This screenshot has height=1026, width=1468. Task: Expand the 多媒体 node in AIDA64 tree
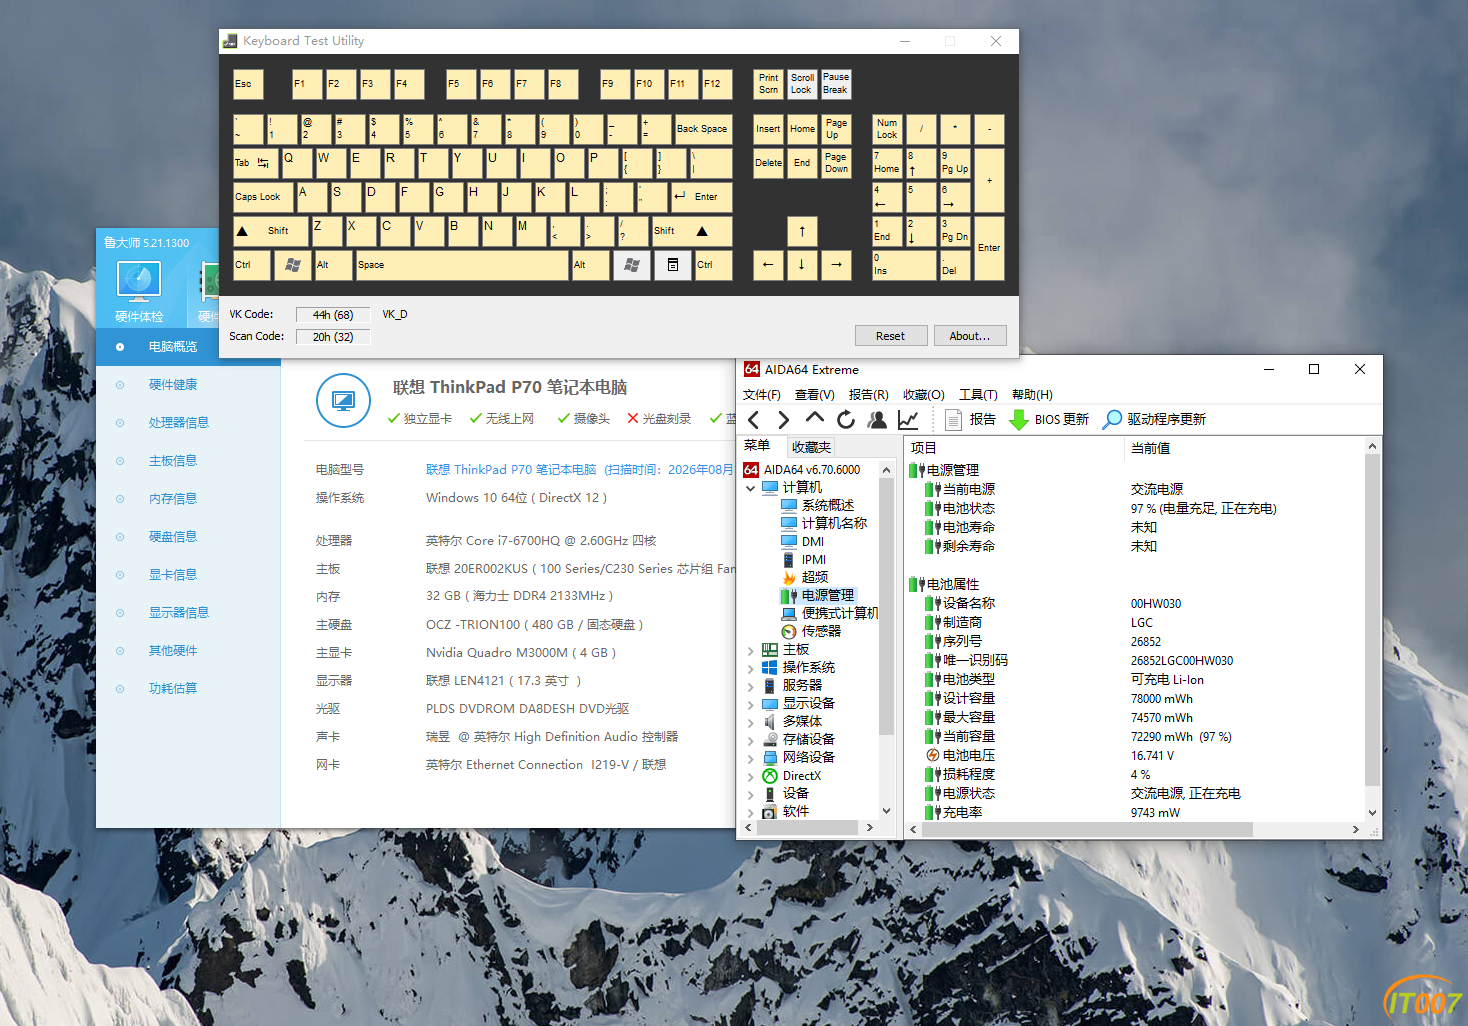(751, 723)
